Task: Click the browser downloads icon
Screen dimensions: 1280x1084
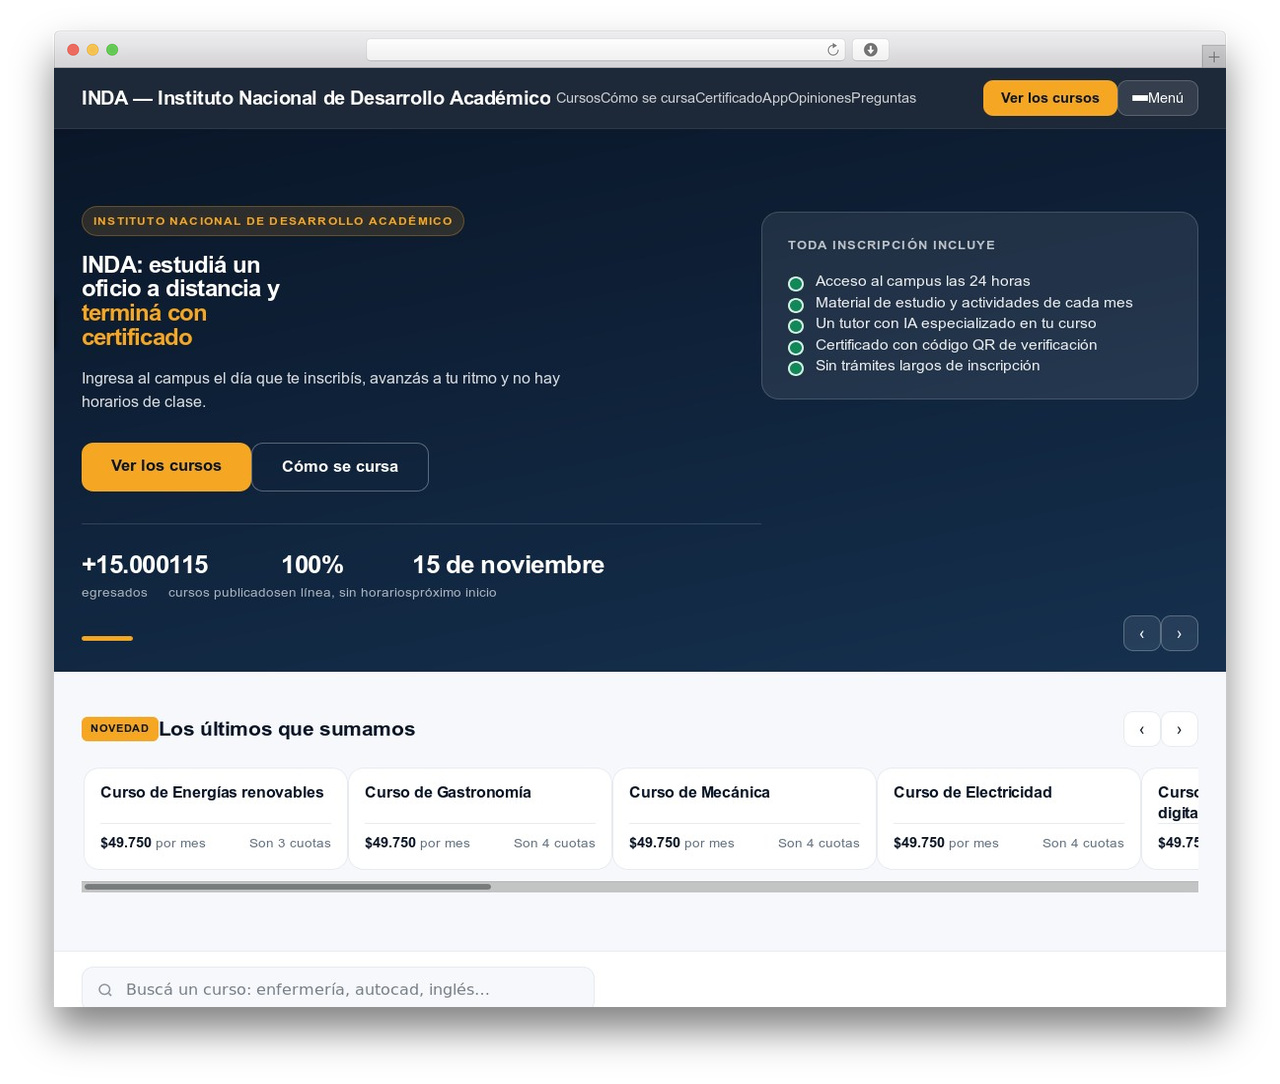Action: coord(870,50)
